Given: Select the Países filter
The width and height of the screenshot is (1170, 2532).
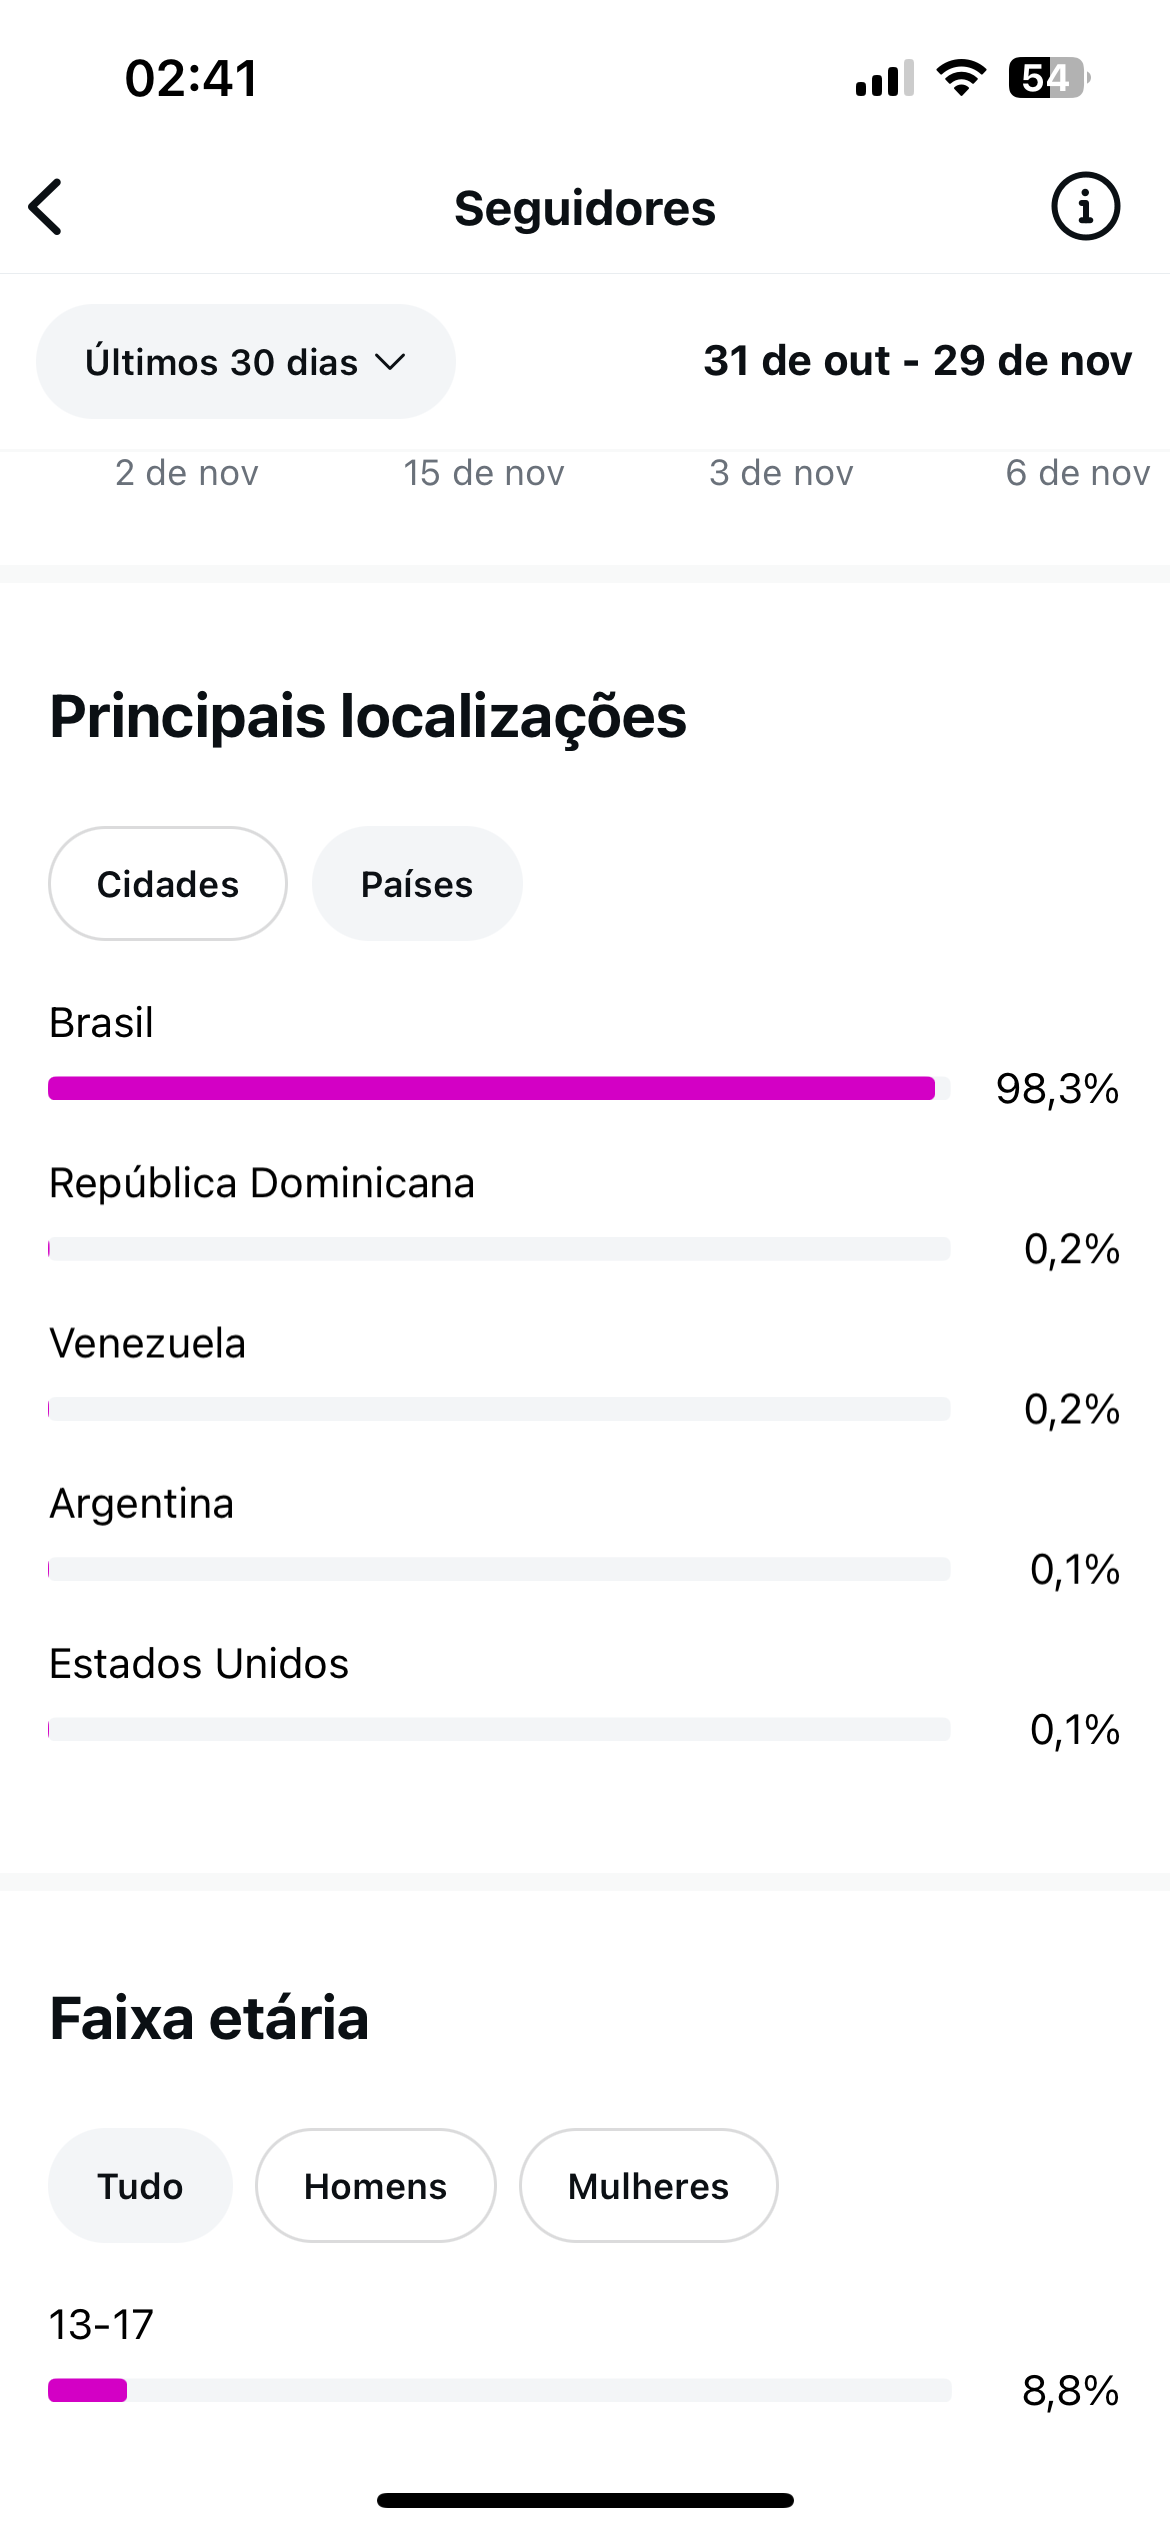Looking at the screenshot, I should coord(417,884).
